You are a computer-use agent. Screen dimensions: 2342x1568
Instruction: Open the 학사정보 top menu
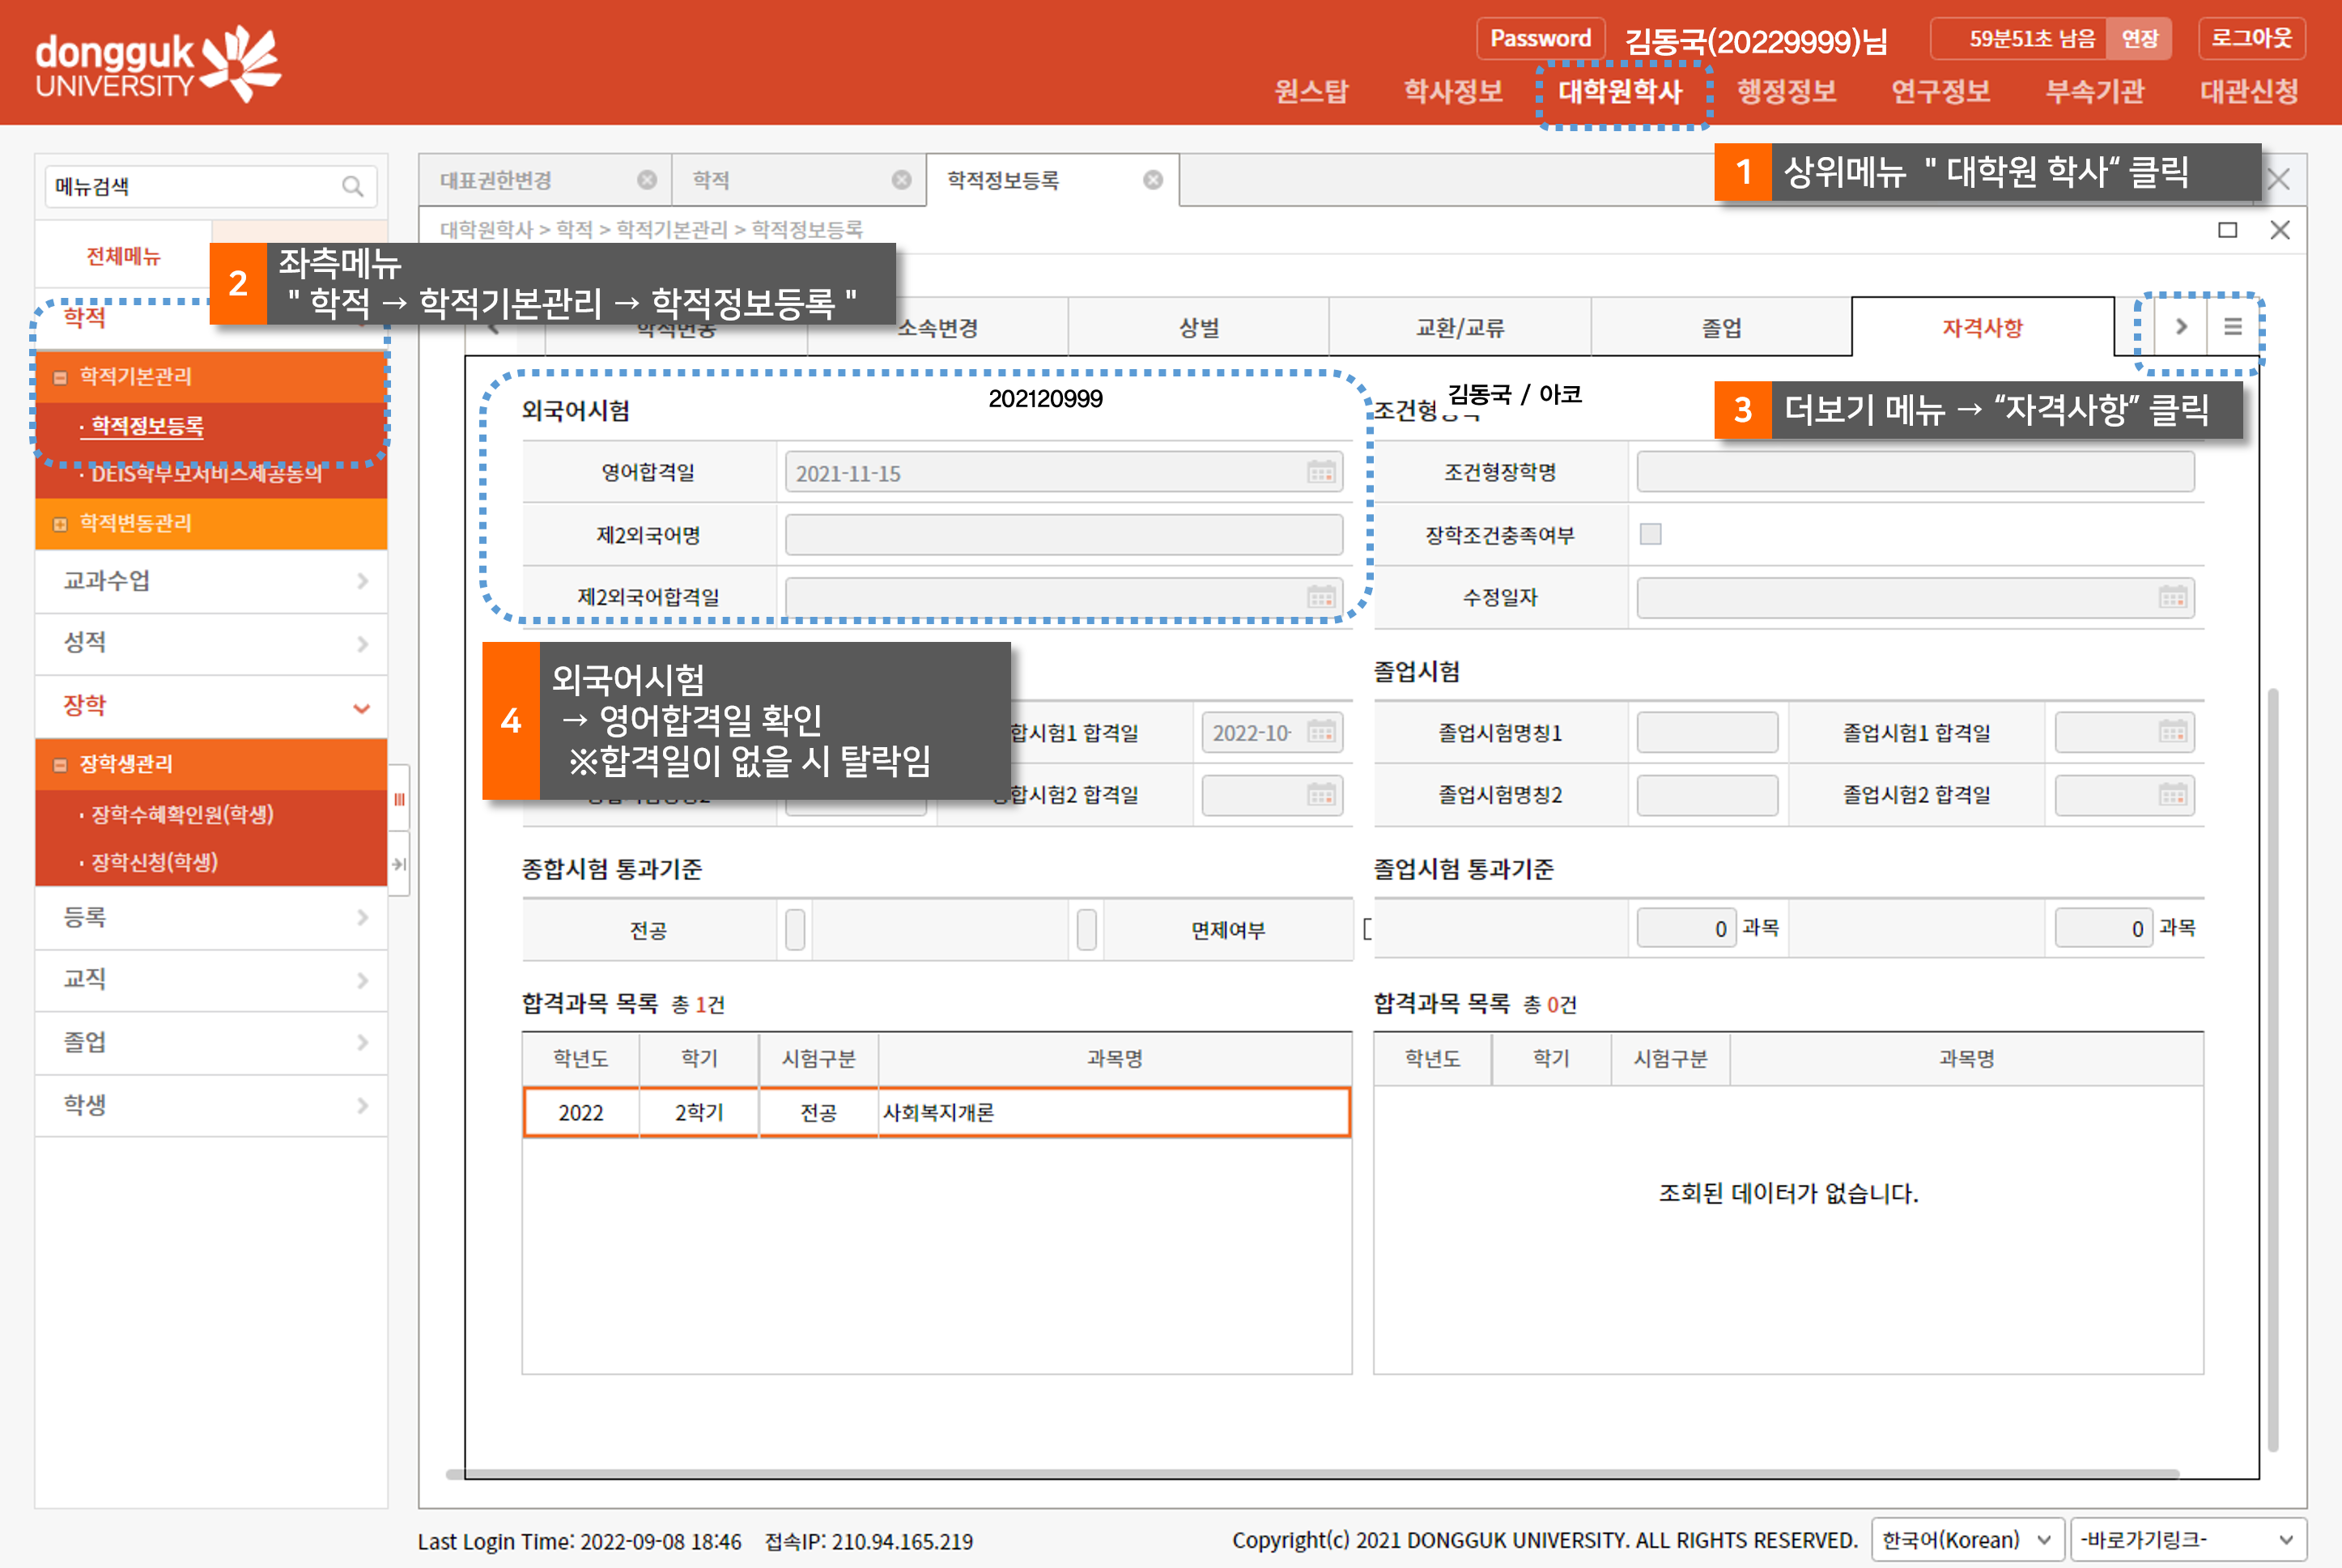(1453, 92)
